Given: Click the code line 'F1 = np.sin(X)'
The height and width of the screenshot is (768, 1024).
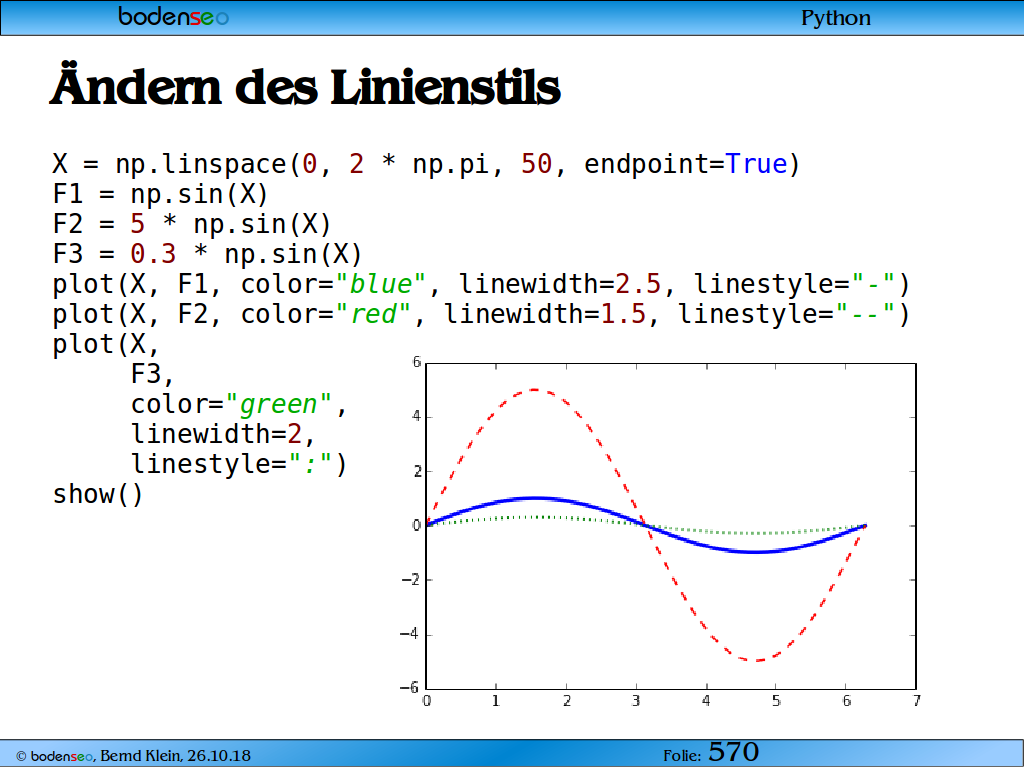Looking at the screenshot, I should pyautogui.click(x=161, y=194).
